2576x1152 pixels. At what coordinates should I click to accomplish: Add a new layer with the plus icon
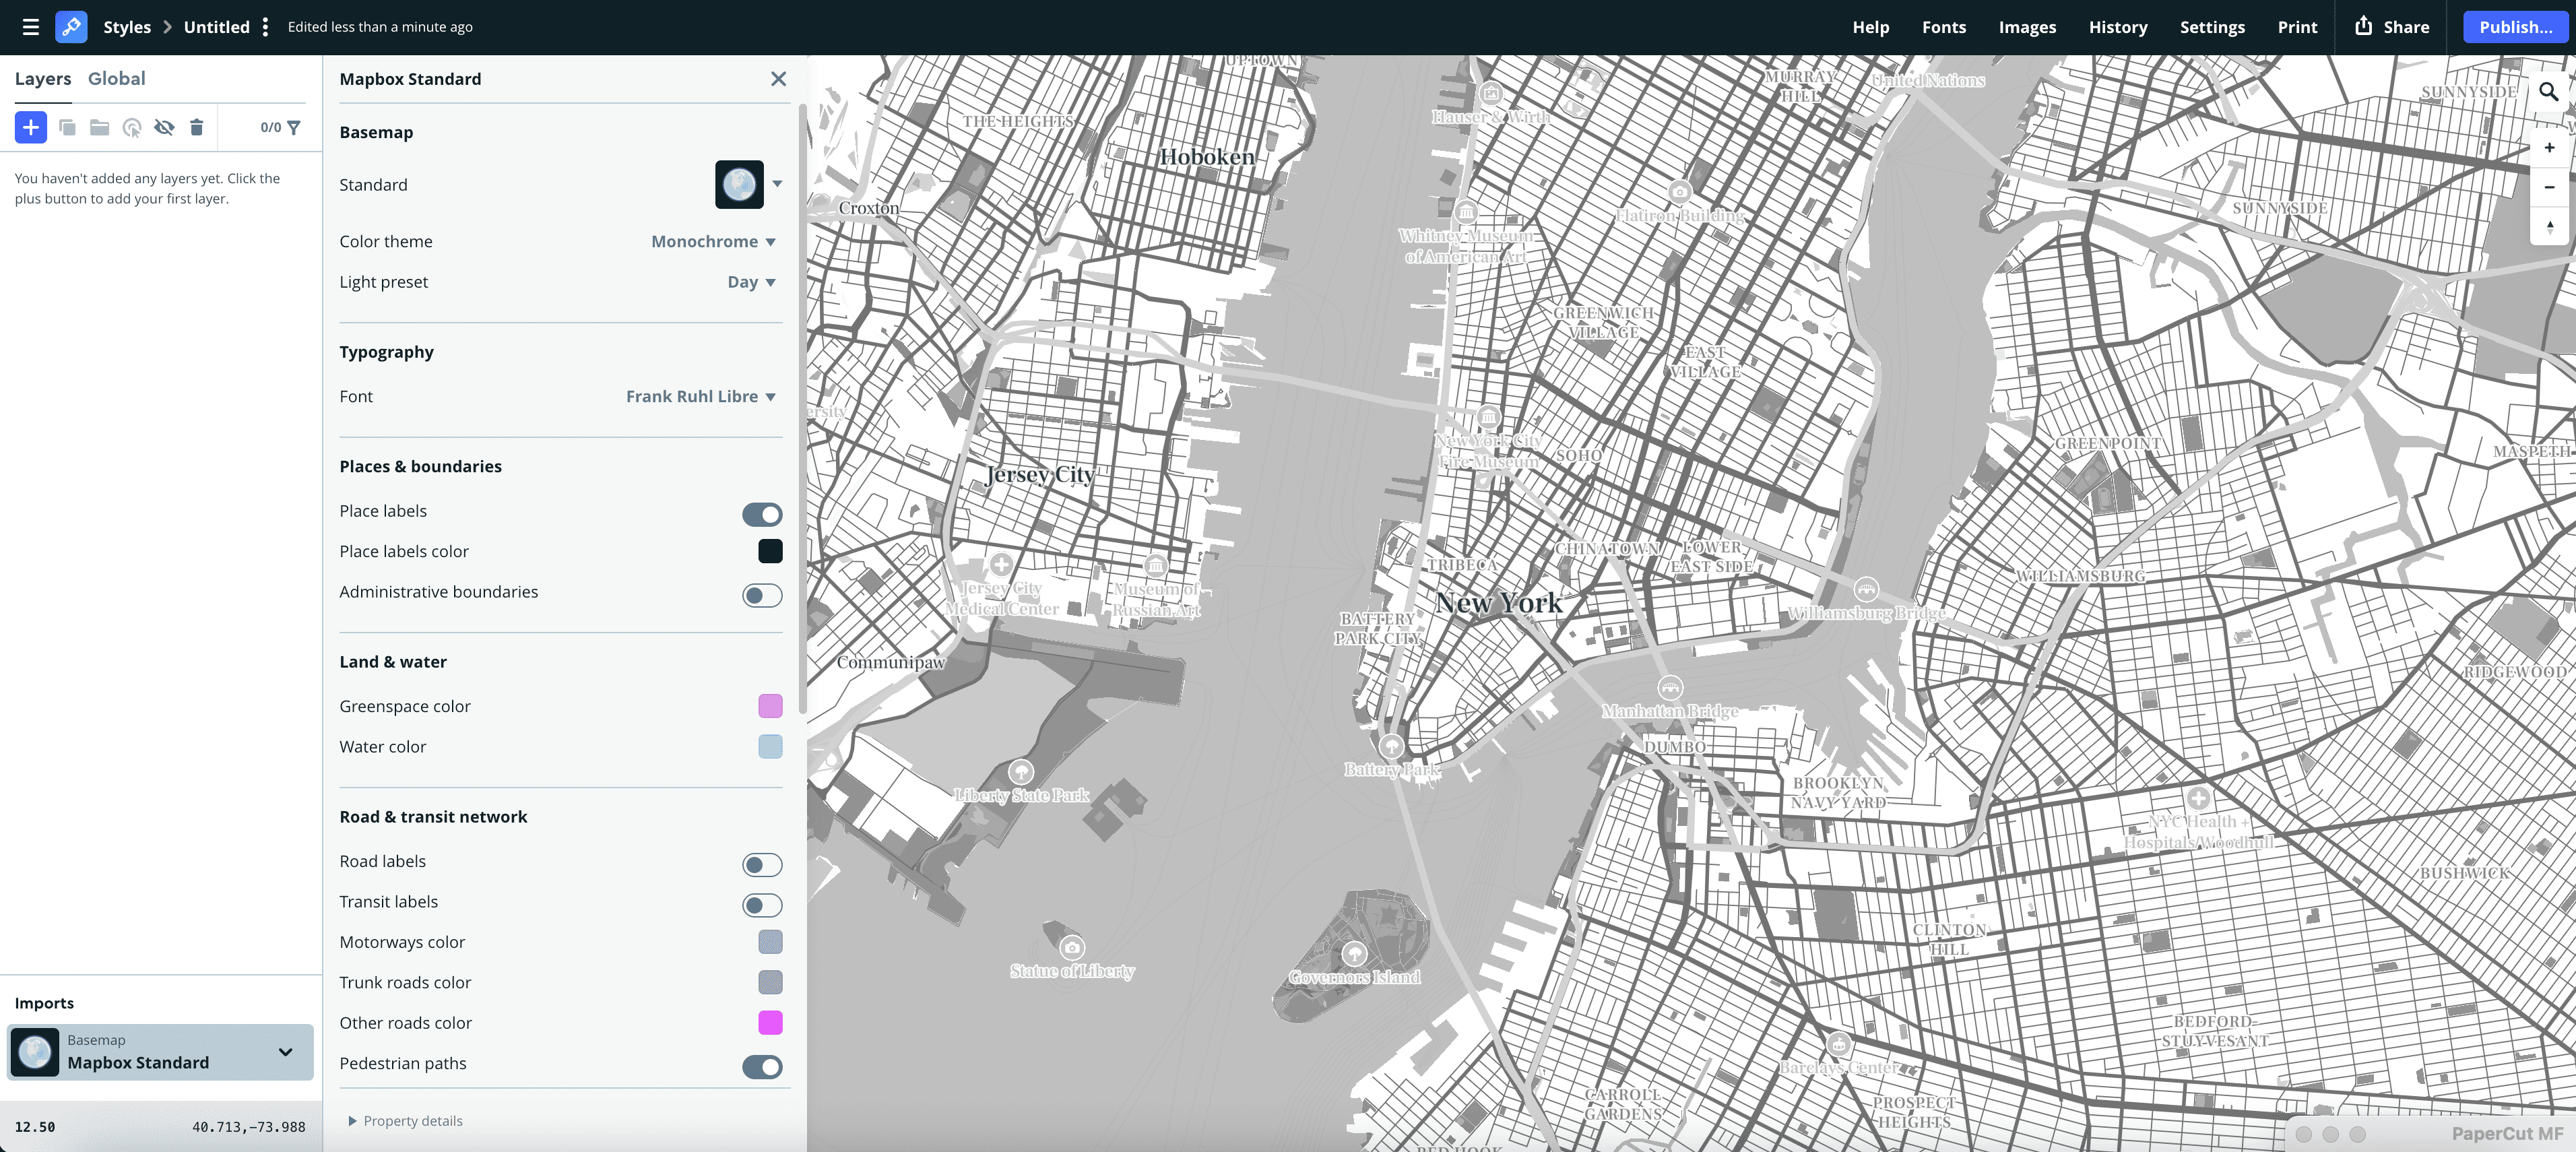tap(30, 127)
